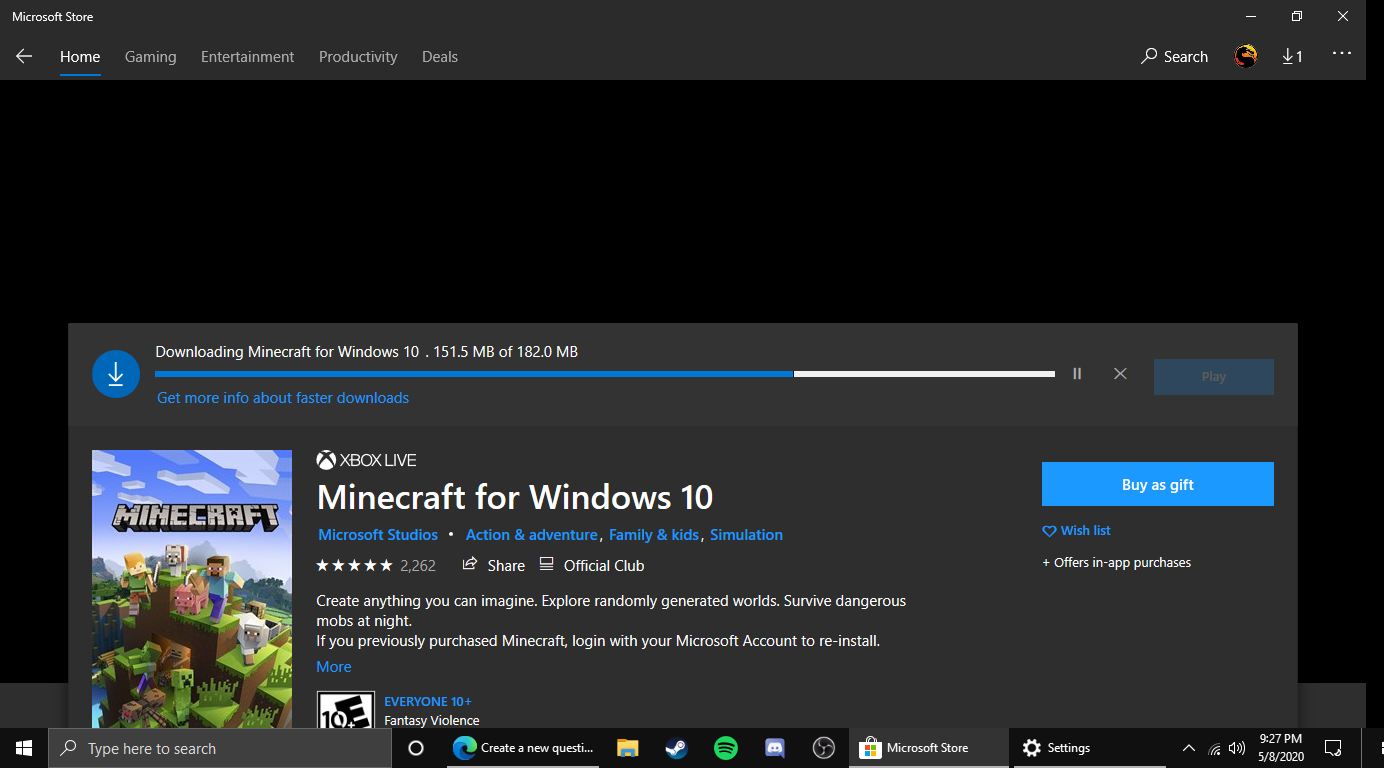Viewport: 1384px width, 768px height.
Task: Open Microsoft Studios publisher link
Action: (x=378, y=535)
